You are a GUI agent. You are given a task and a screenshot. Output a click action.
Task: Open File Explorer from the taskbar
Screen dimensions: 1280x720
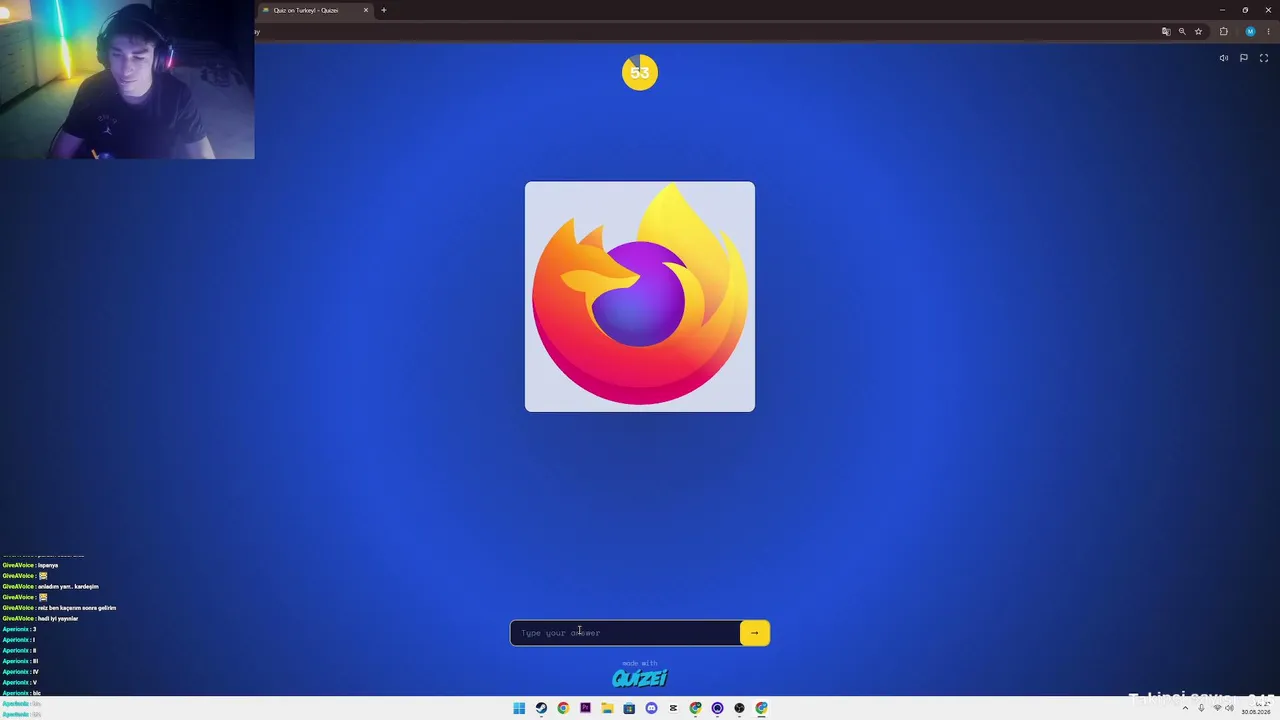pyautogui.click(x=607, y=708)
